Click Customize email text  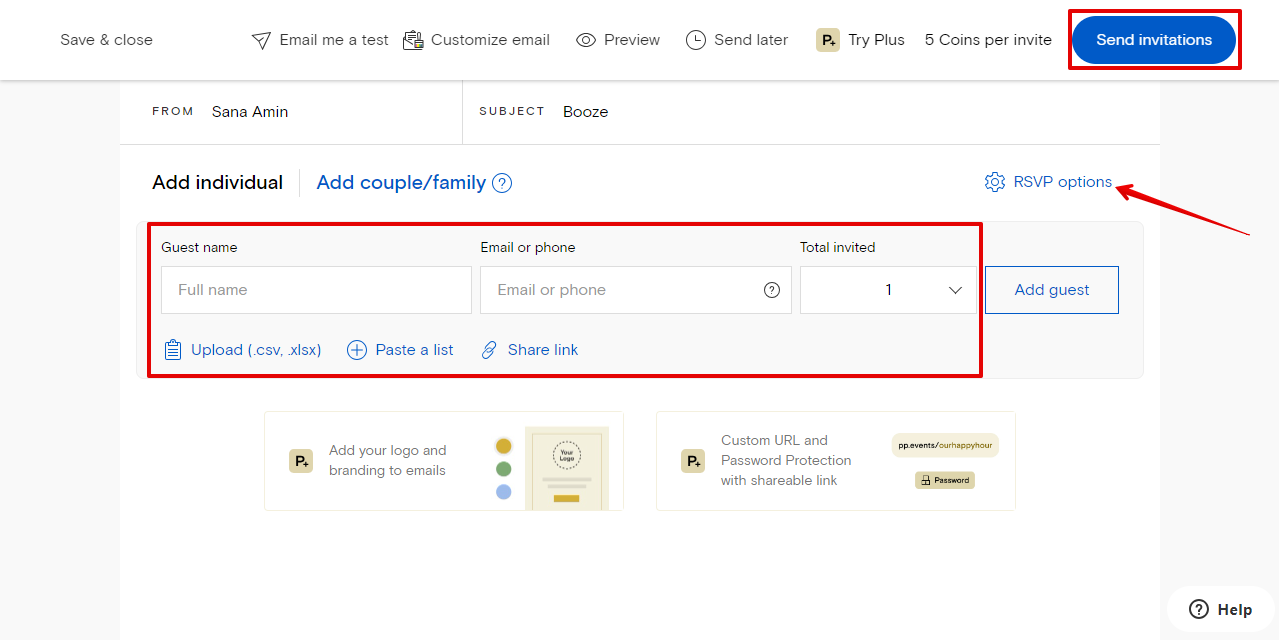coord(490,40)
